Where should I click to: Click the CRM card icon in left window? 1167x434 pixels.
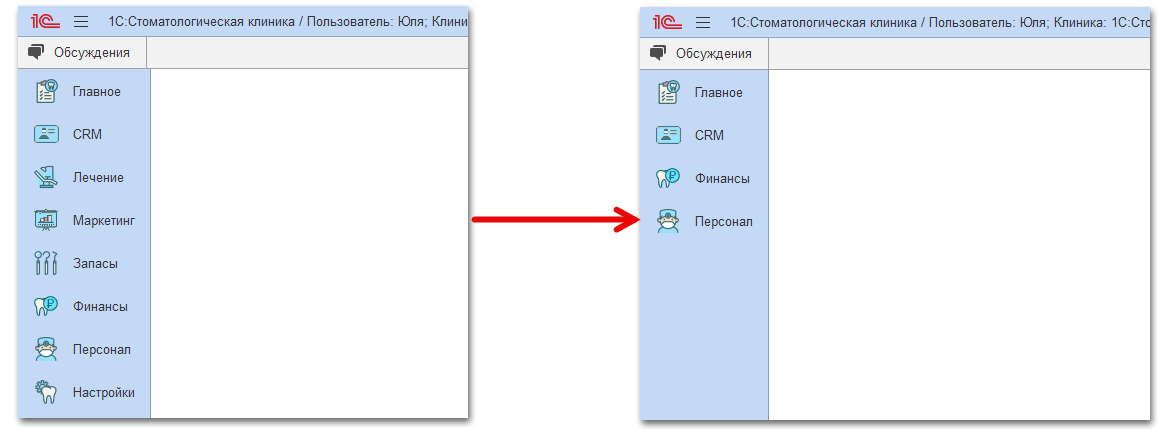[46, 135]
